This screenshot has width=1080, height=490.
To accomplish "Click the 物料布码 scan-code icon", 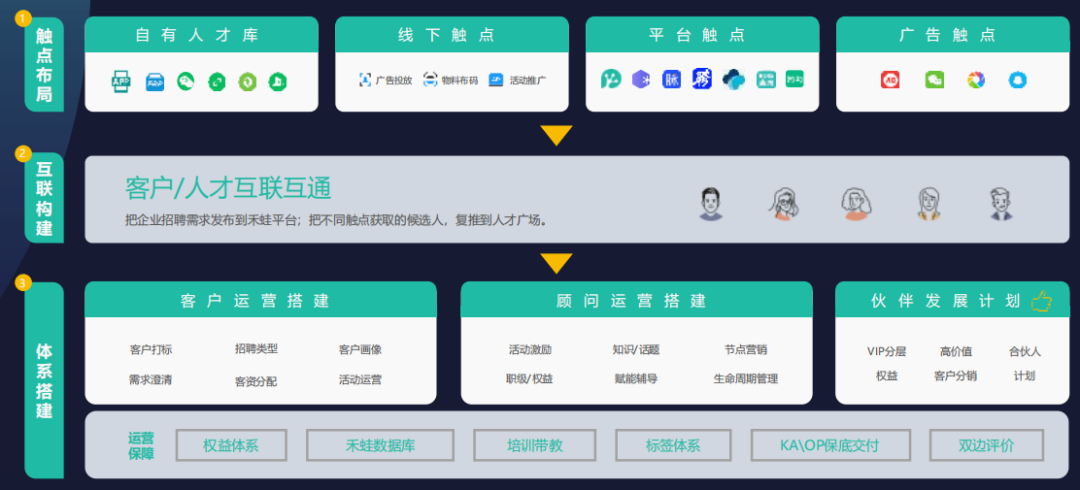I will (x=430, y=80).
